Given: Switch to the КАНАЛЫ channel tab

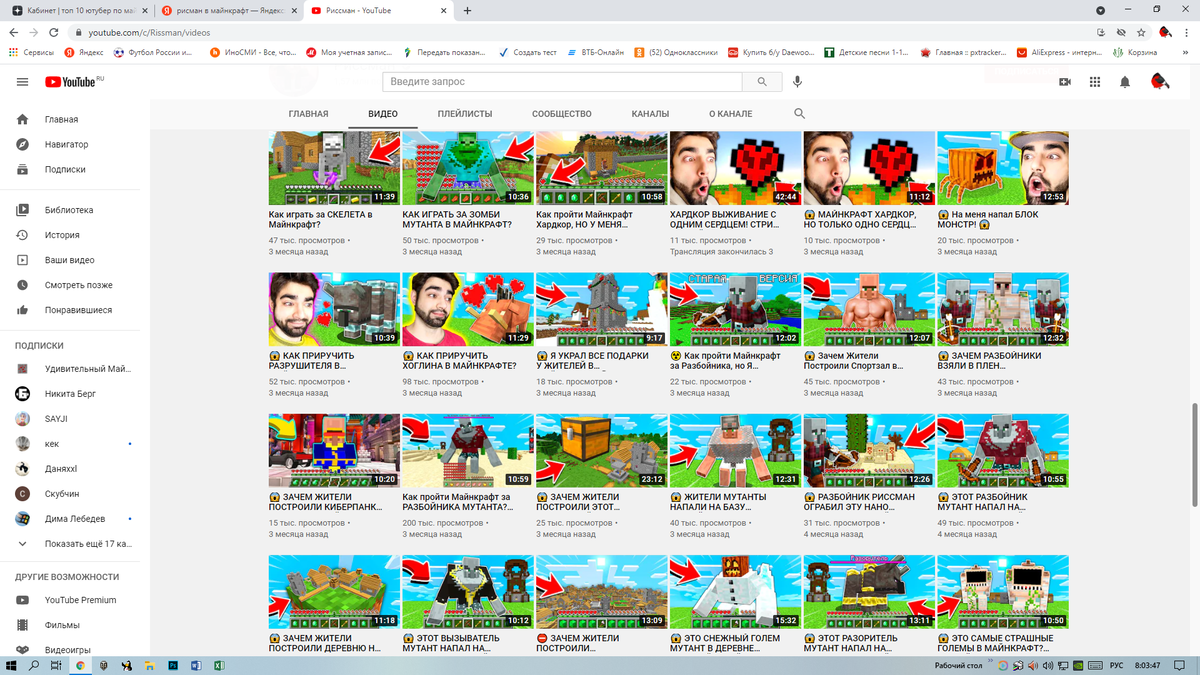Looking at the screenshot, I should (x=650, y=114).
